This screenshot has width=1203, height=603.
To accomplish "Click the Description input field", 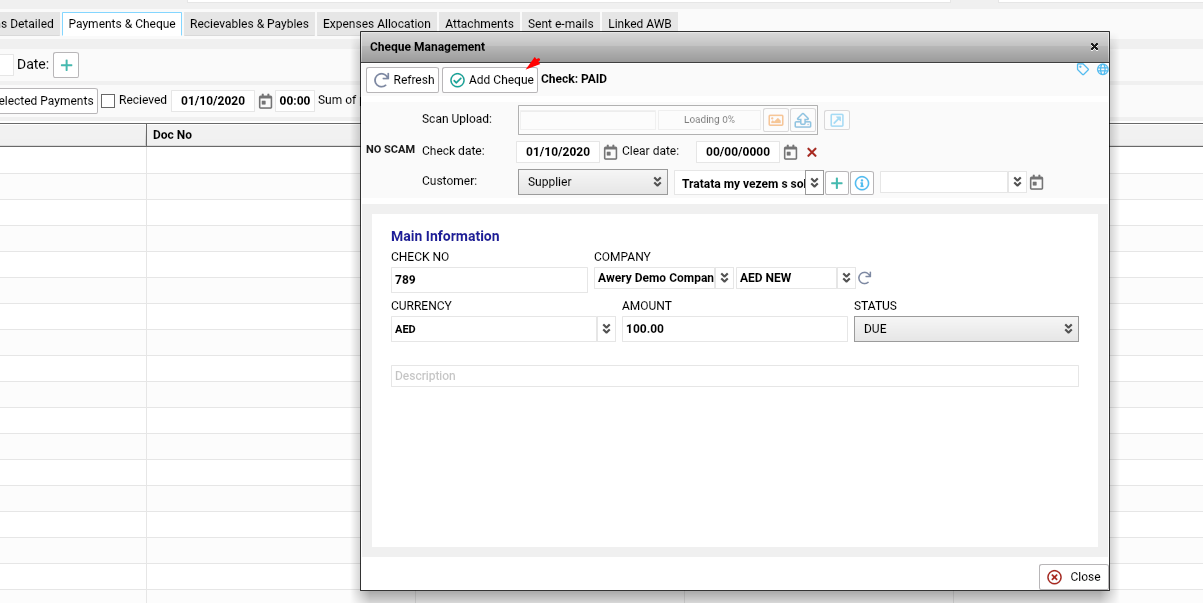I will 734,376.
